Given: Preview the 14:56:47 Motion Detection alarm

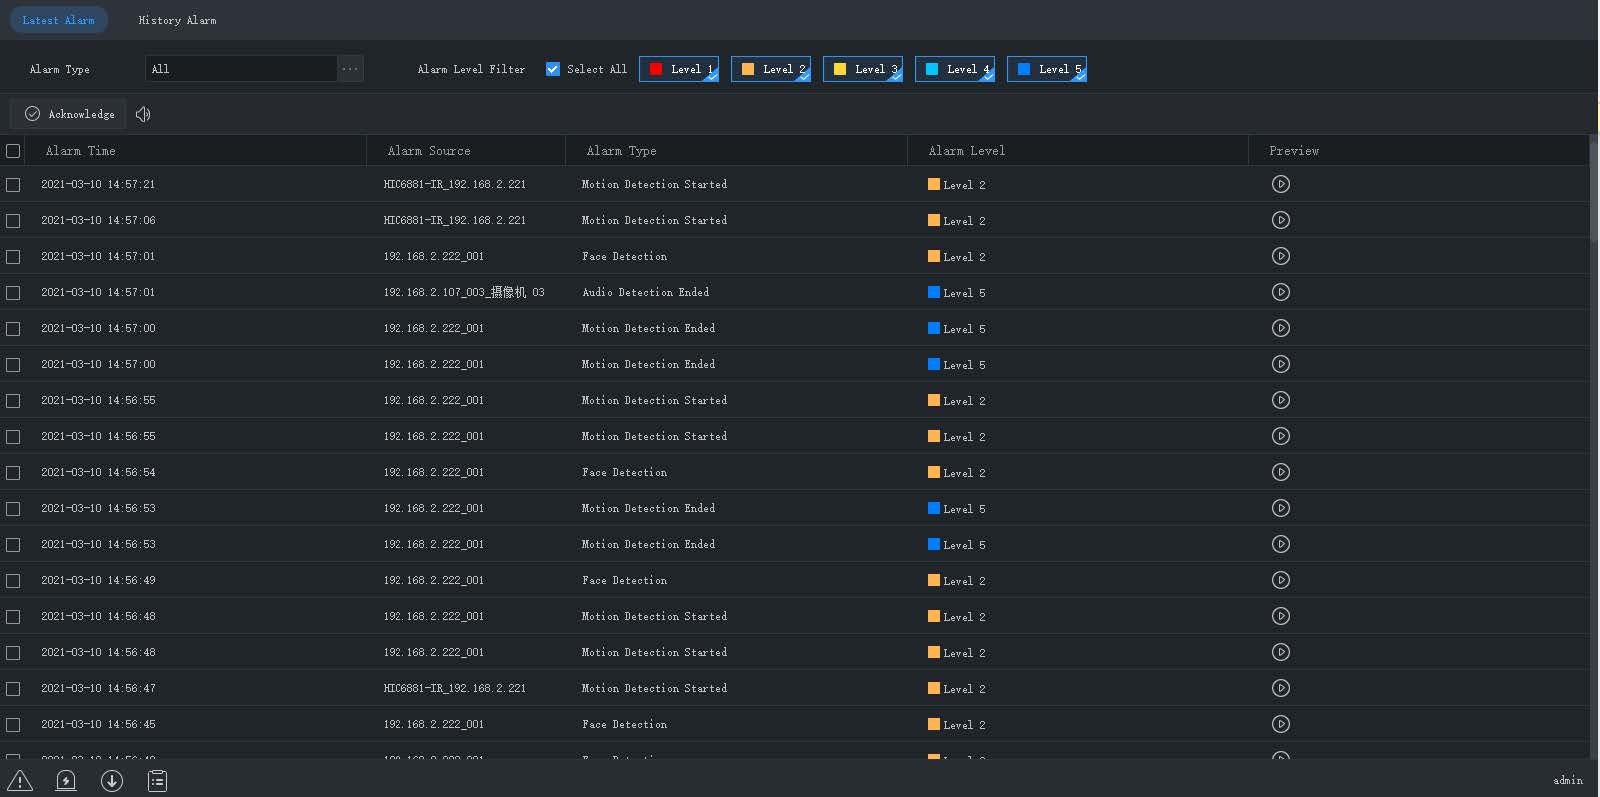Looking at the screenshot, I should [1281, 688].
